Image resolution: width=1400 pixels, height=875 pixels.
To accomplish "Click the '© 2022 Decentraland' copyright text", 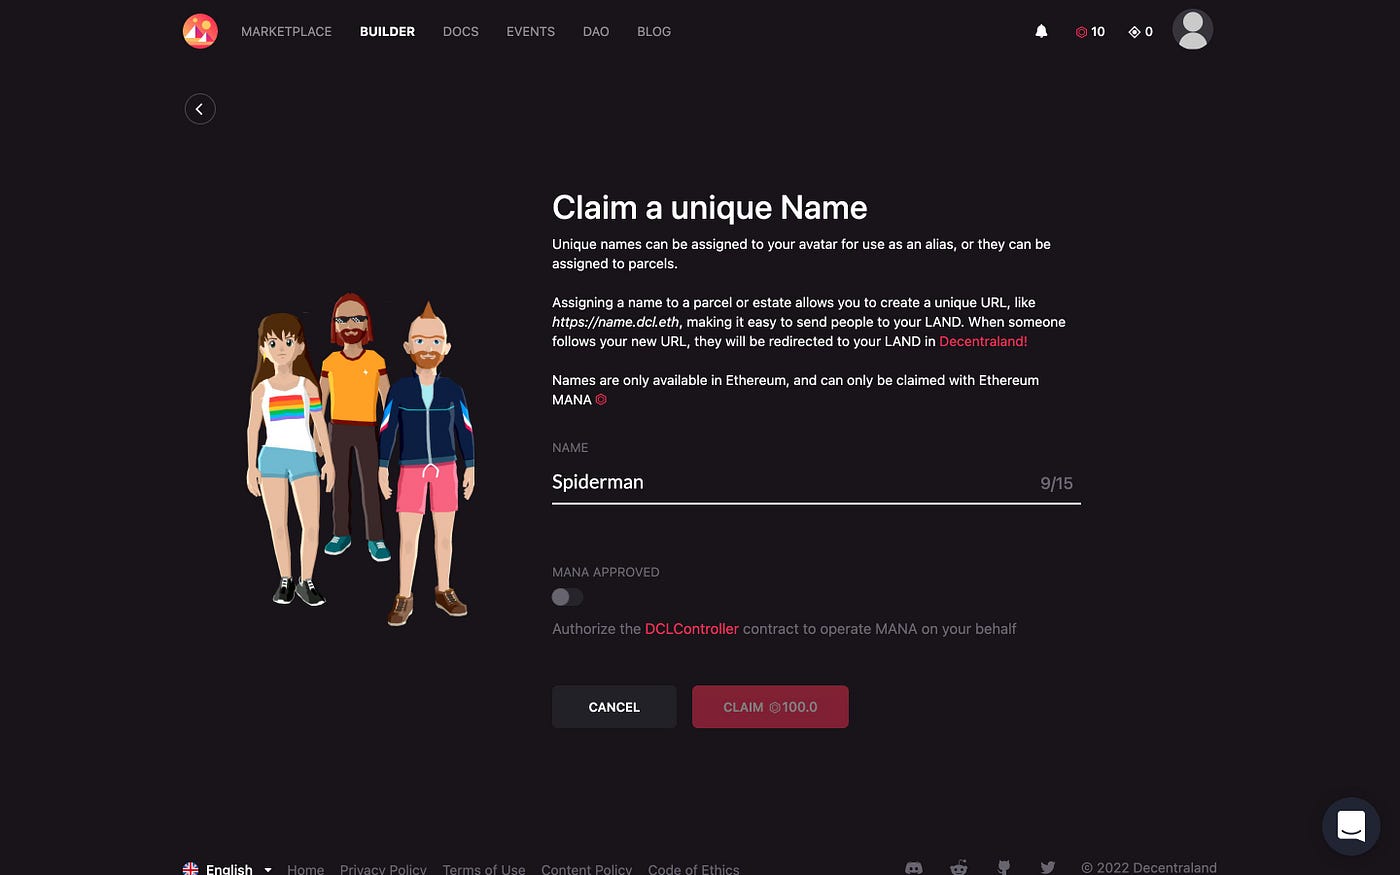I will (1149, 868).
